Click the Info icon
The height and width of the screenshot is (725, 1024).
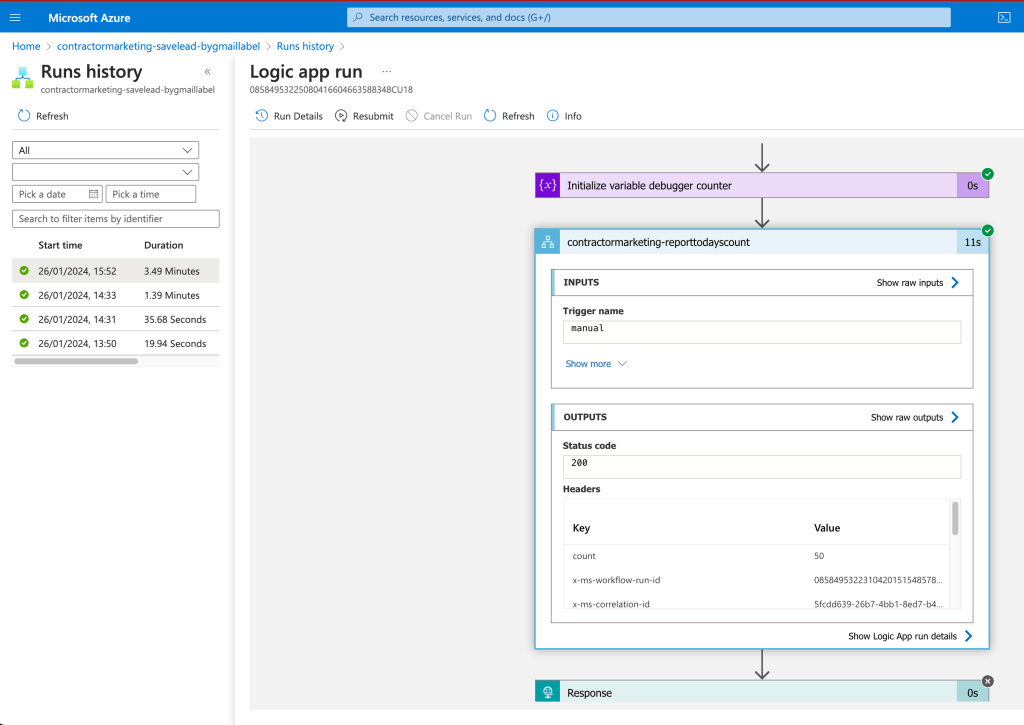[x=552, y=116]
